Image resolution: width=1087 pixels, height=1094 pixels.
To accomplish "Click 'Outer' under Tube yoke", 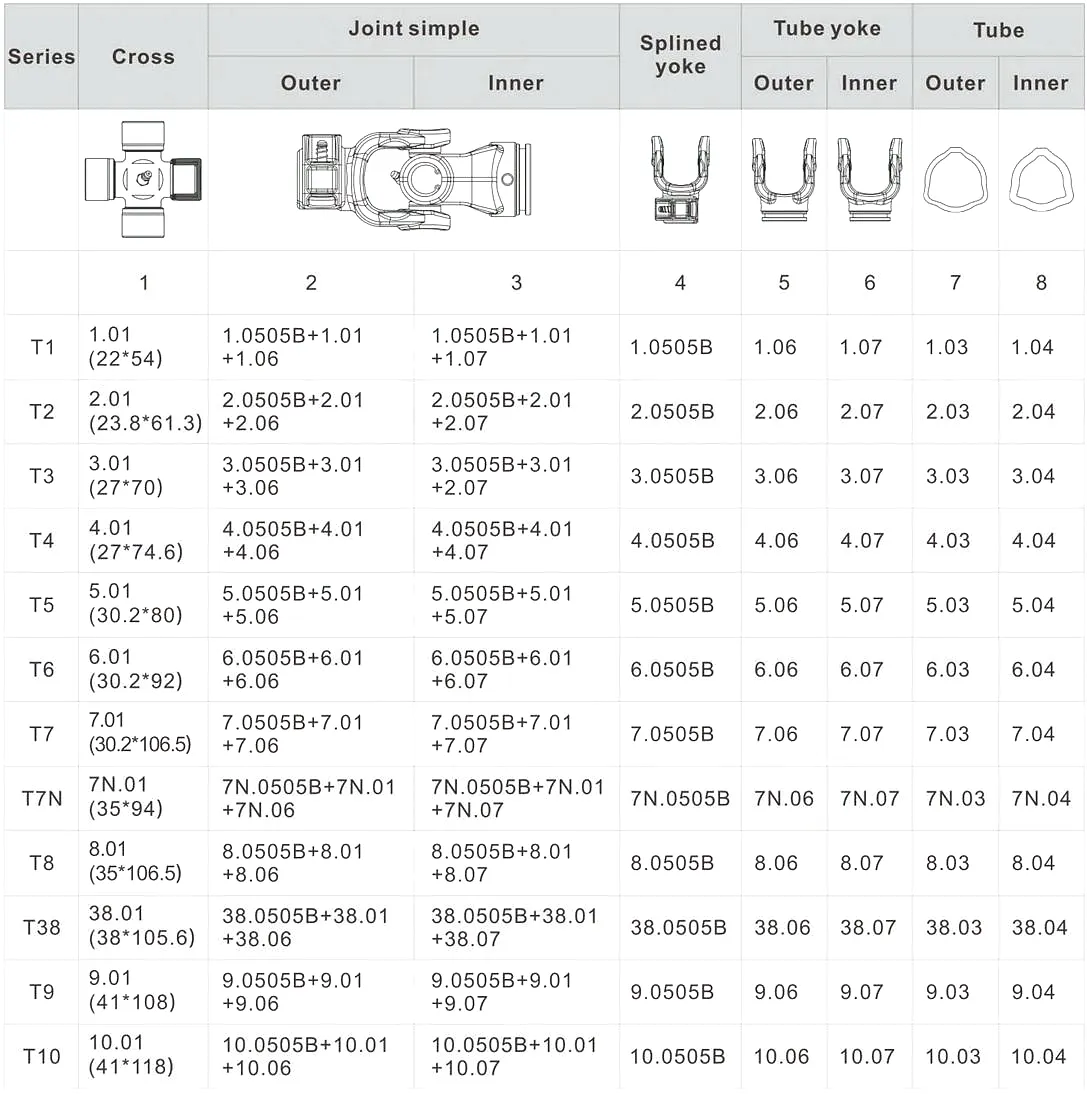I will pyautogui.click(x=784, y=83).
